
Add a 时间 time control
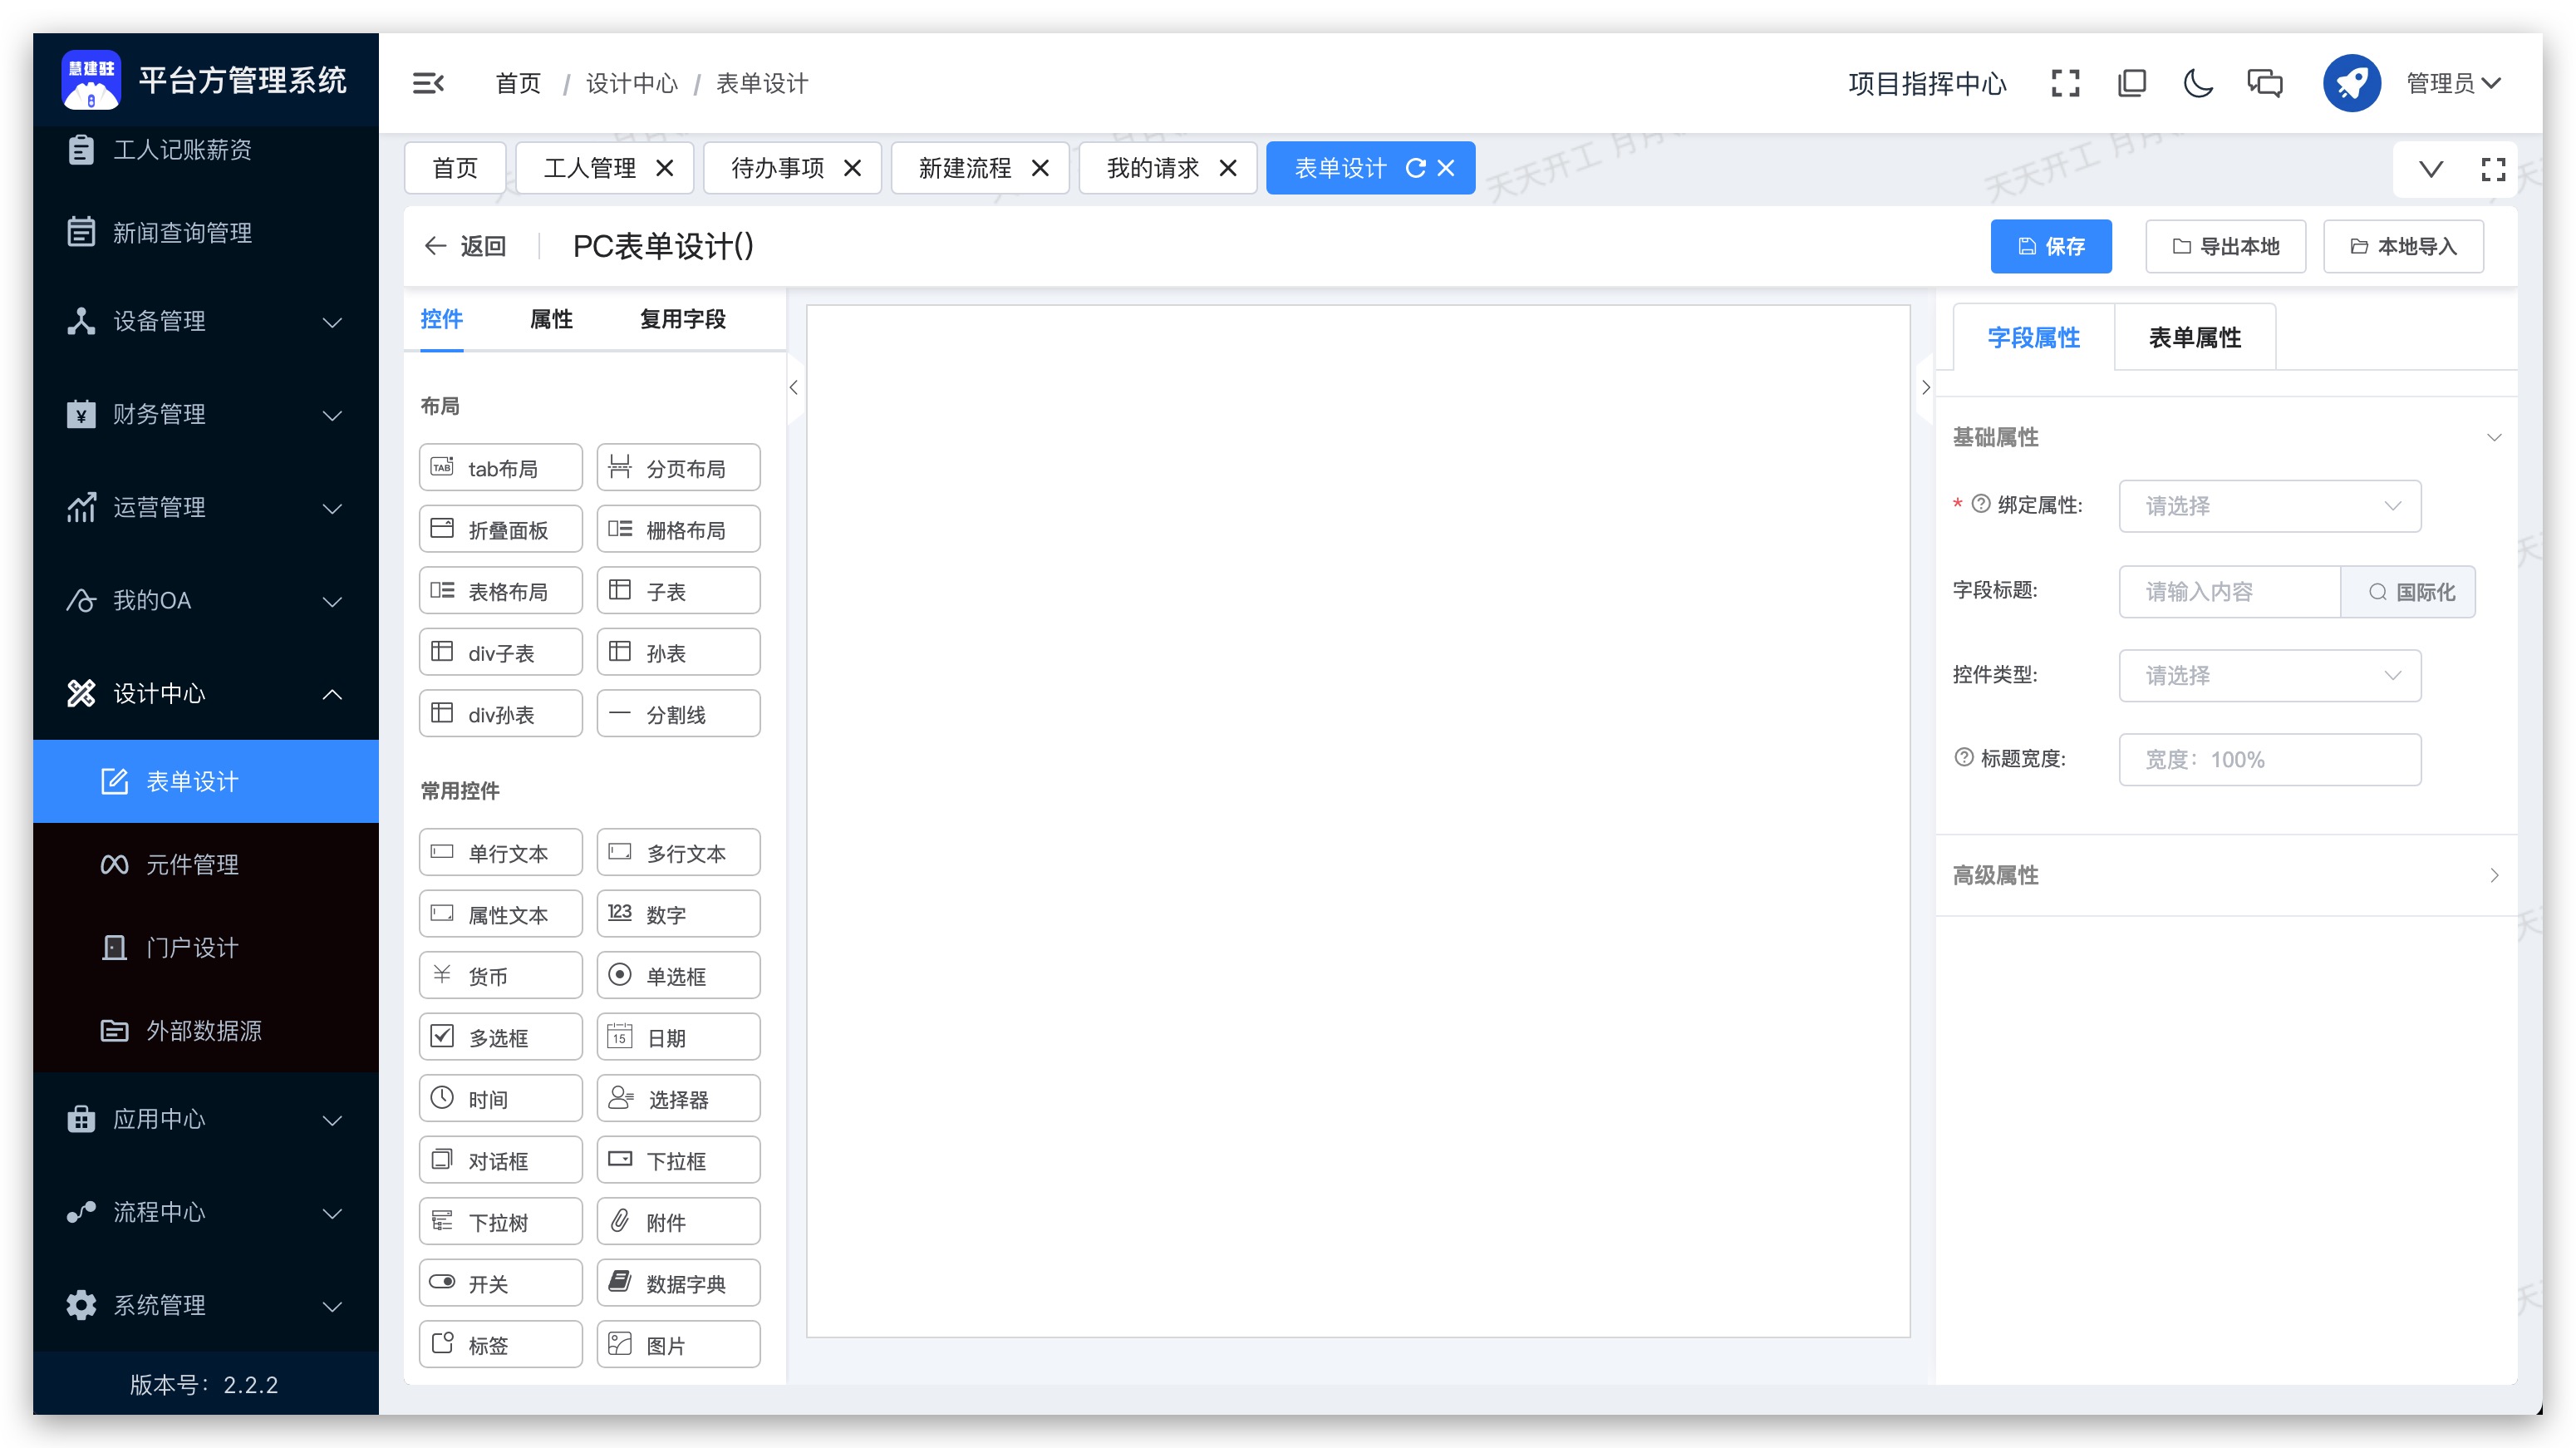tap(500, 1099)
